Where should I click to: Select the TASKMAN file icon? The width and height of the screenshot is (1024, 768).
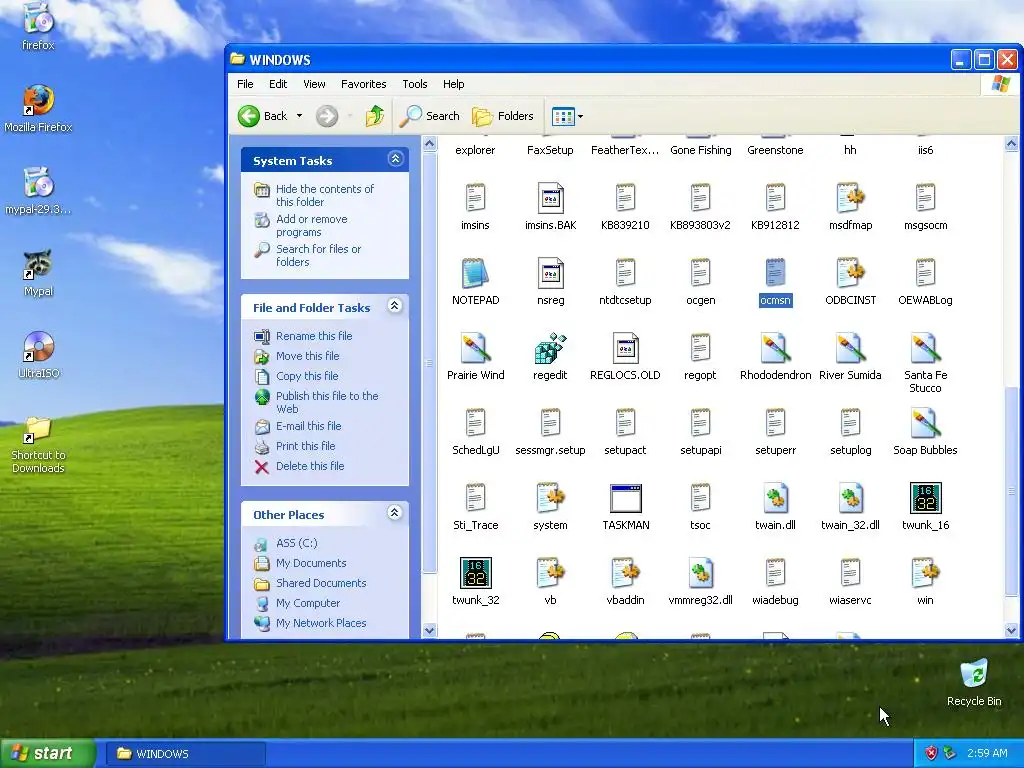coord(625,498)
